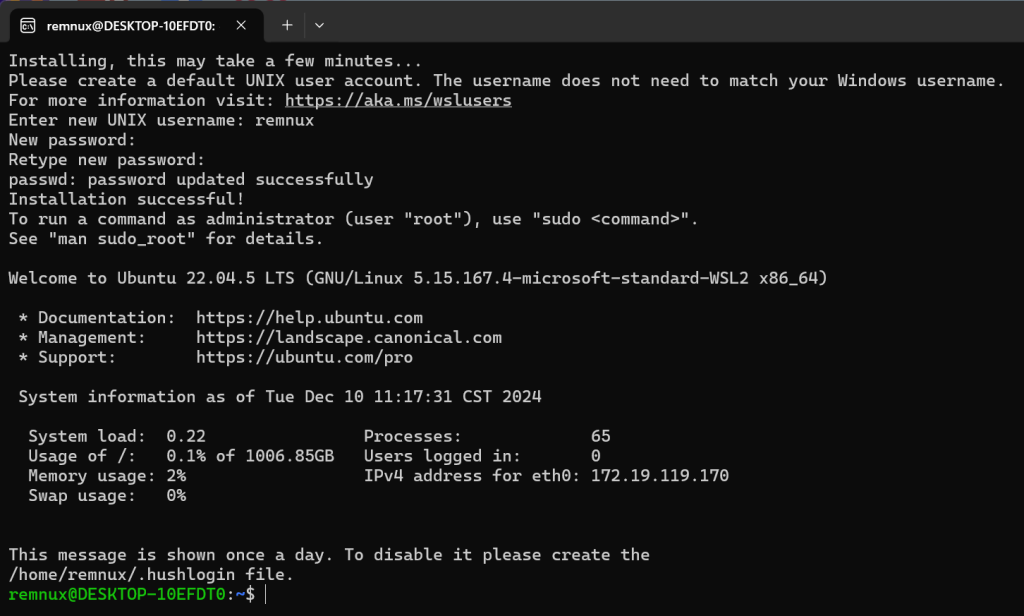Click the https://ubuntu.com/pro support URL

pyautogui.click(x=304, y=357)
